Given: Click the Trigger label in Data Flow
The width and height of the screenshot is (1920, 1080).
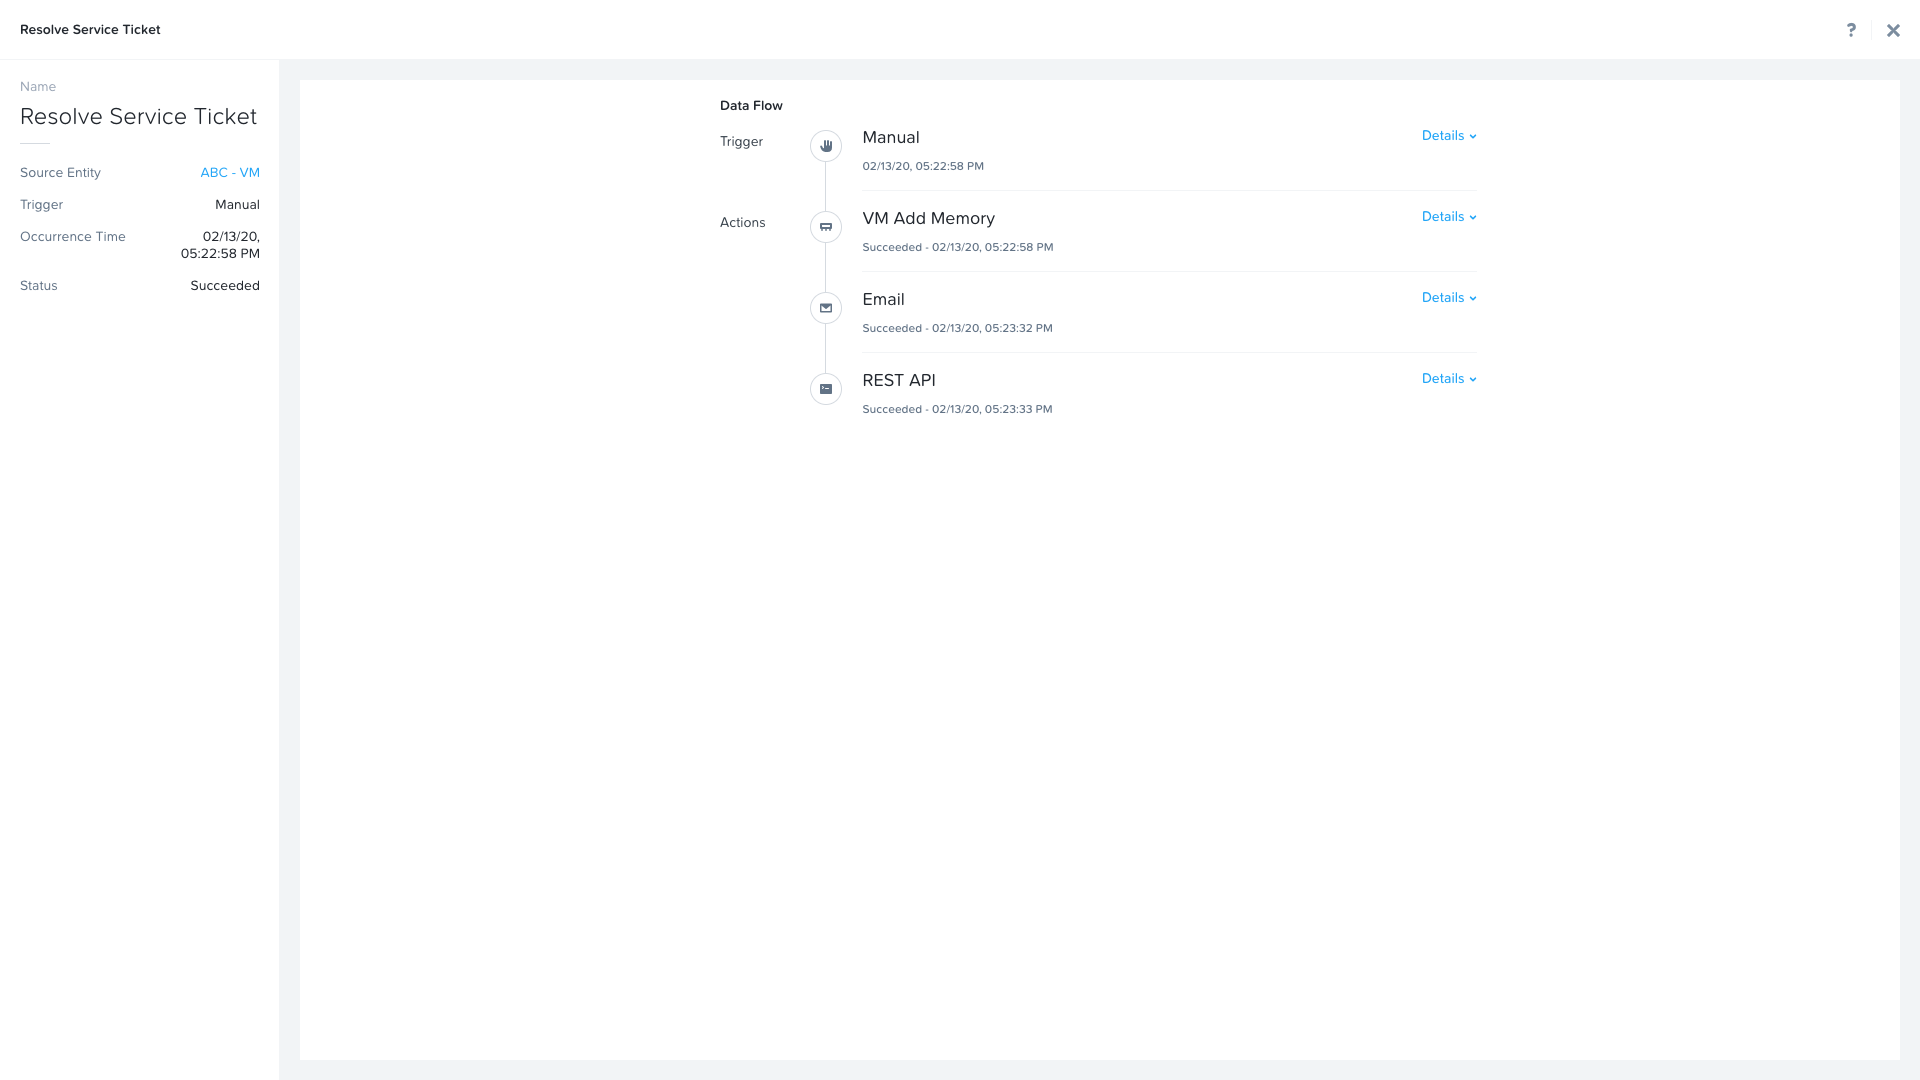Looking at the screenshot, I should point(741,142).
